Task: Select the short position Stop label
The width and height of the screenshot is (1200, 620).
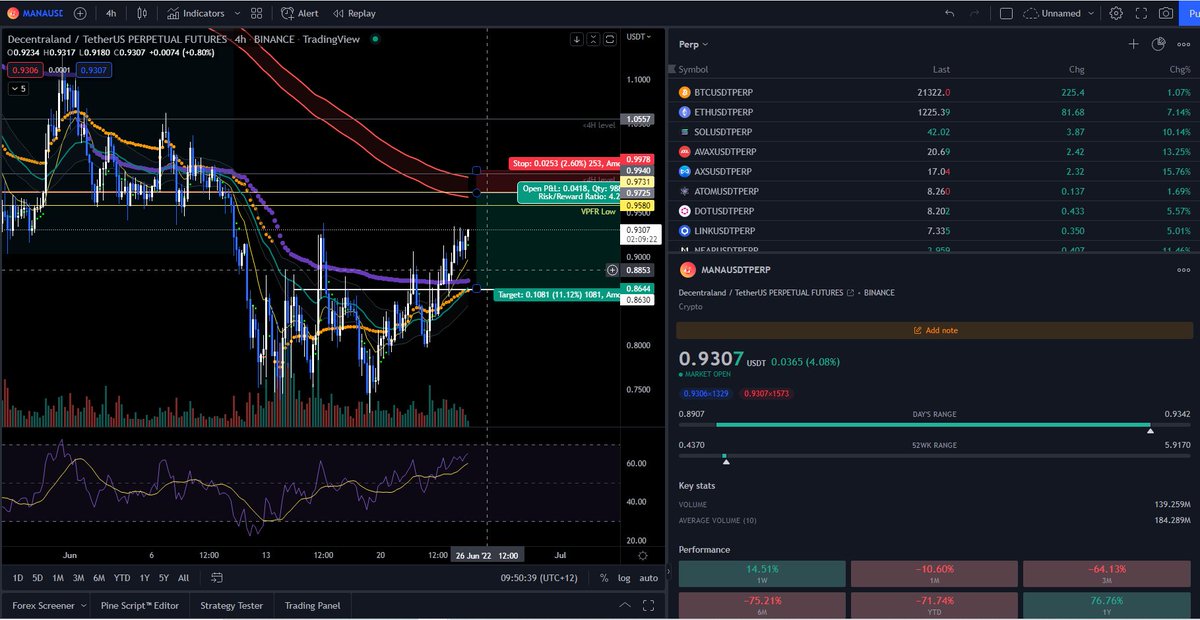Action: (x=565, y=163)
